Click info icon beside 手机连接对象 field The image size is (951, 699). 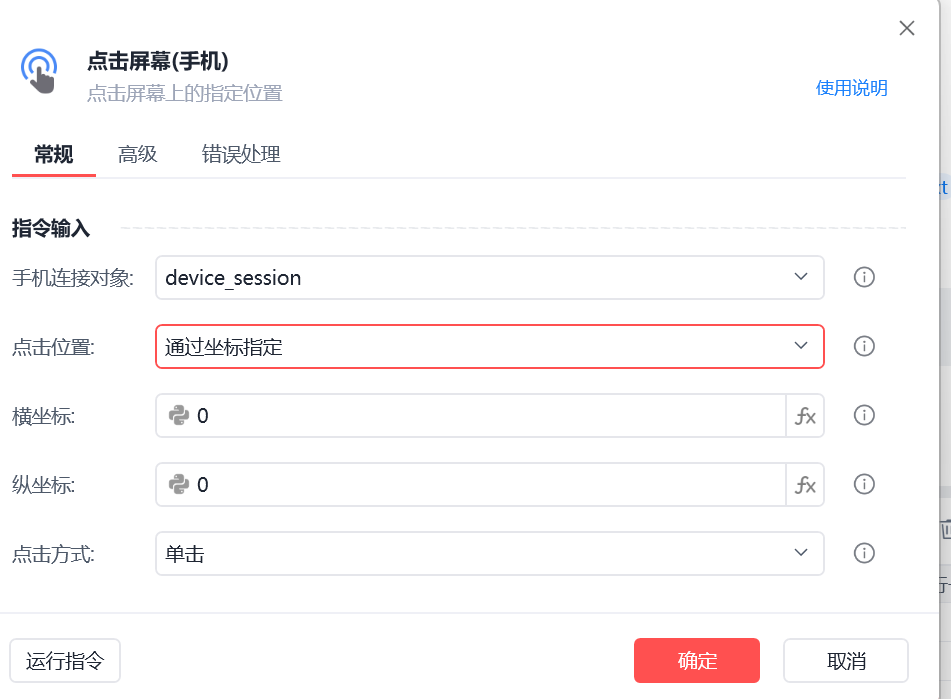pyautogui.click(x=864, y=277)
